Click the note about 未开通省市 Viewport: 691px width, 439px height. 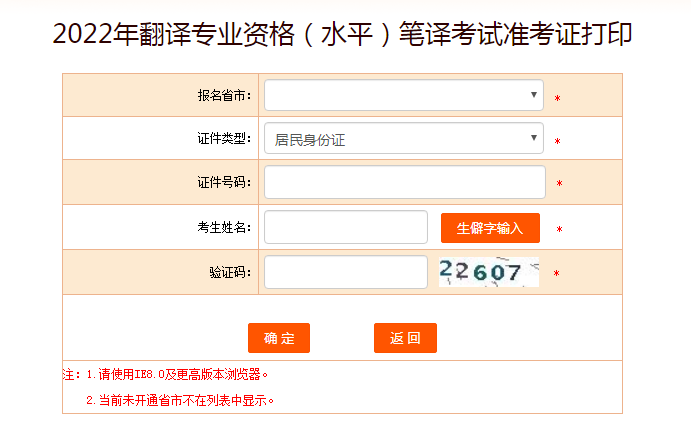click(180, 400)
